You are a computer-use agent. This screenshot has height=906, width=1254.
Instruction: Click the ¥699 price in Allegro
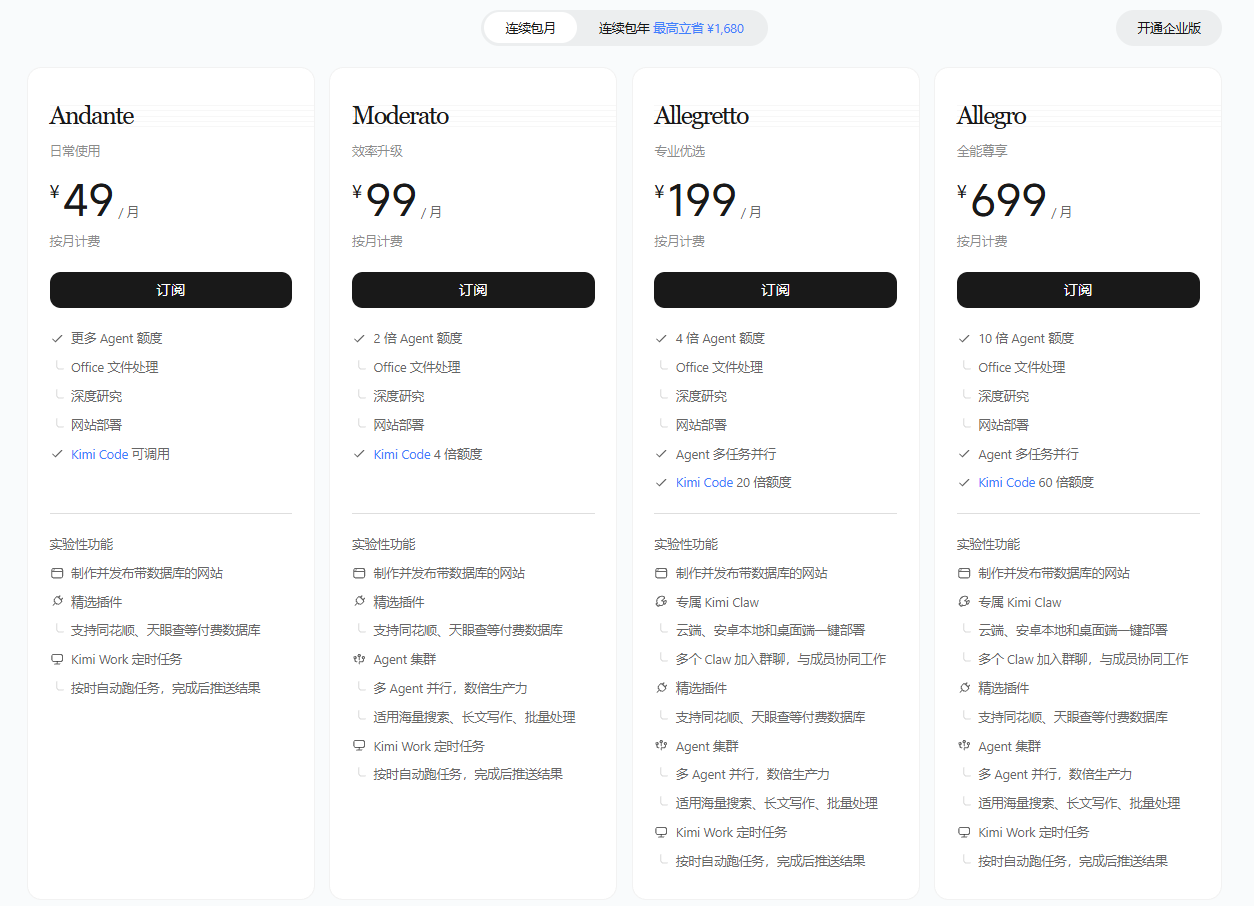coord(1002,201)
